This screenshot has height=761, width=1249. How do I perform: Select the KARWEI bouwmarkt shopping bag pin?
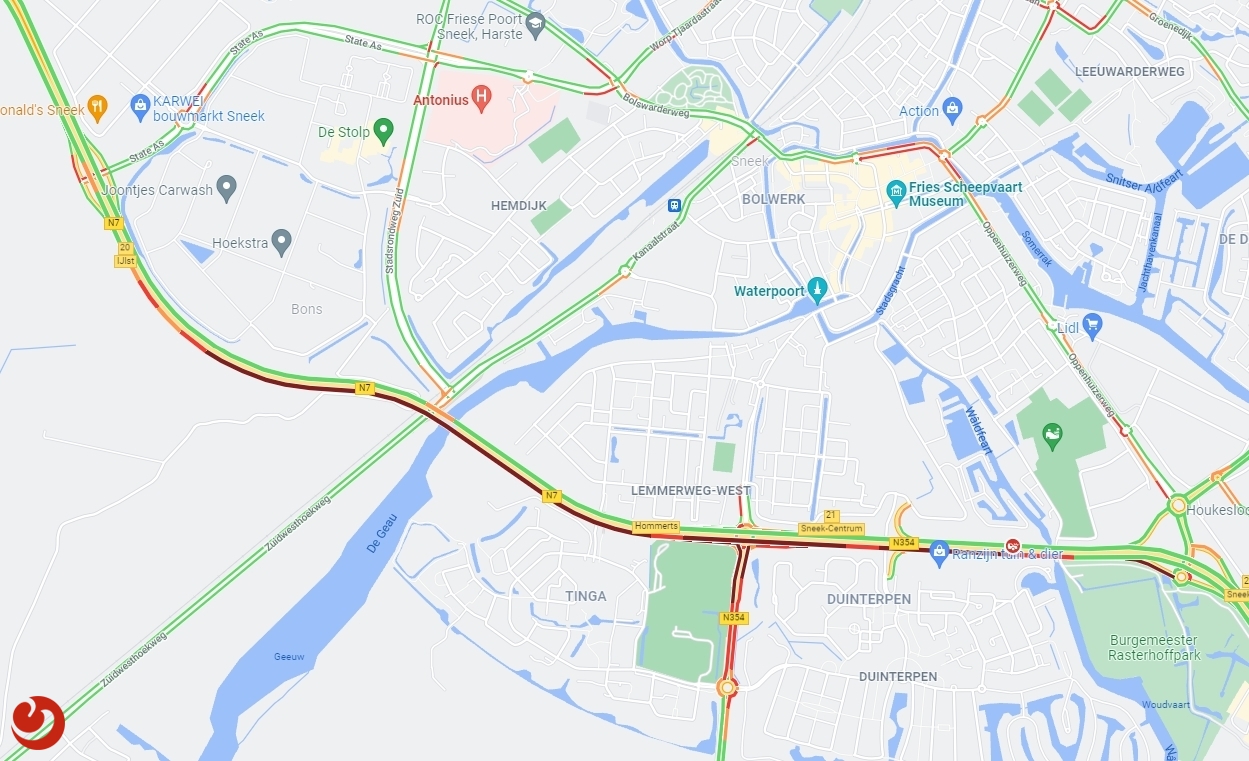pos(141,104)
